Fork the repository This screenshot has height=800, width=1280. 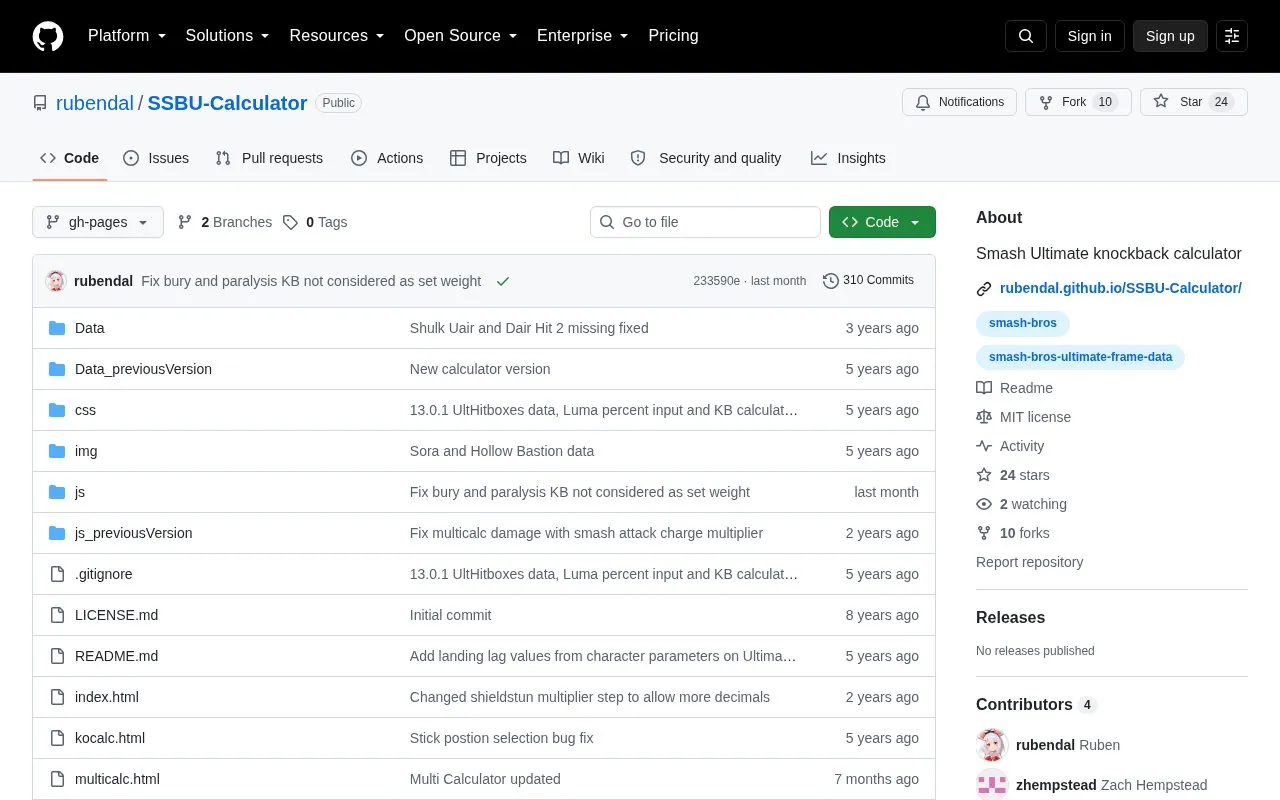click(1078, 102)
